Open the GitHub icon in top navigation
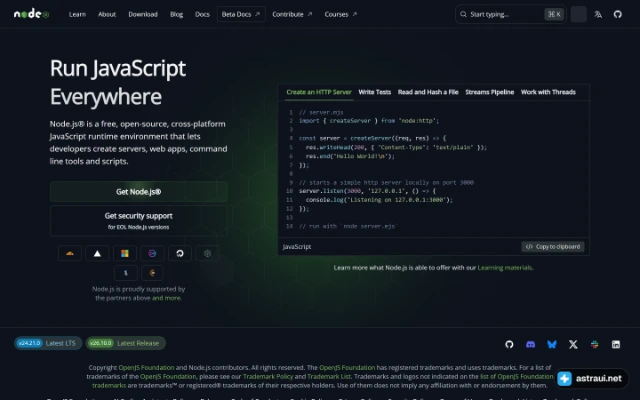 tap(618, 14)
